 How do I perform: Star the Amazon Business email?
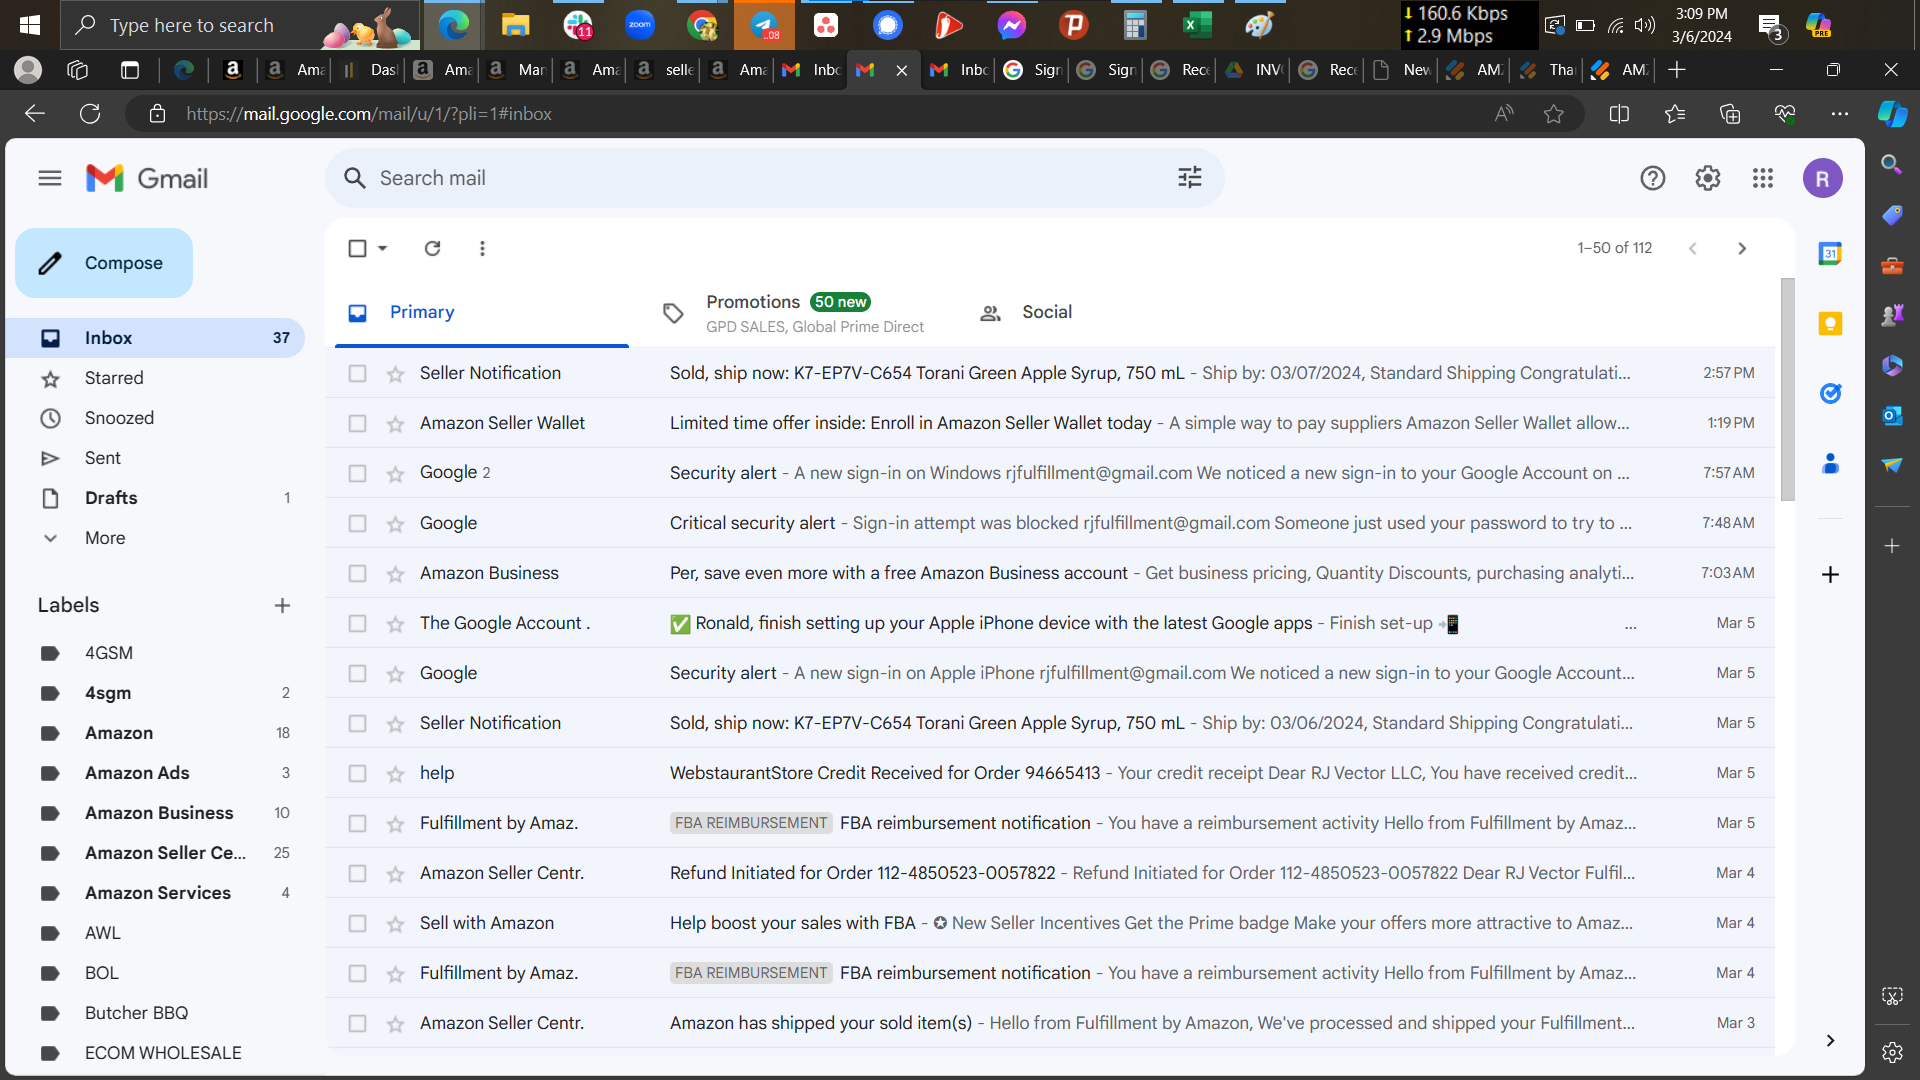click(x=395, y=574)
